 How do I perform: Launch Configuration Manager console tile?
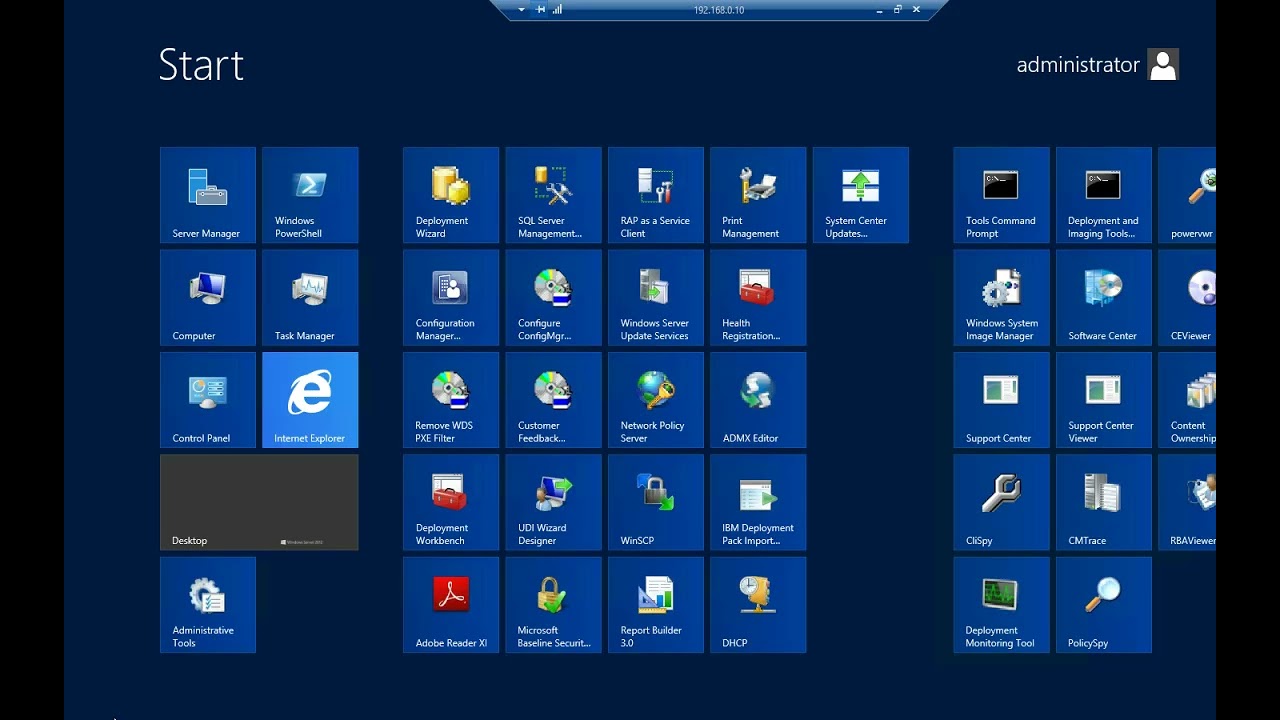tap(451, 298)
